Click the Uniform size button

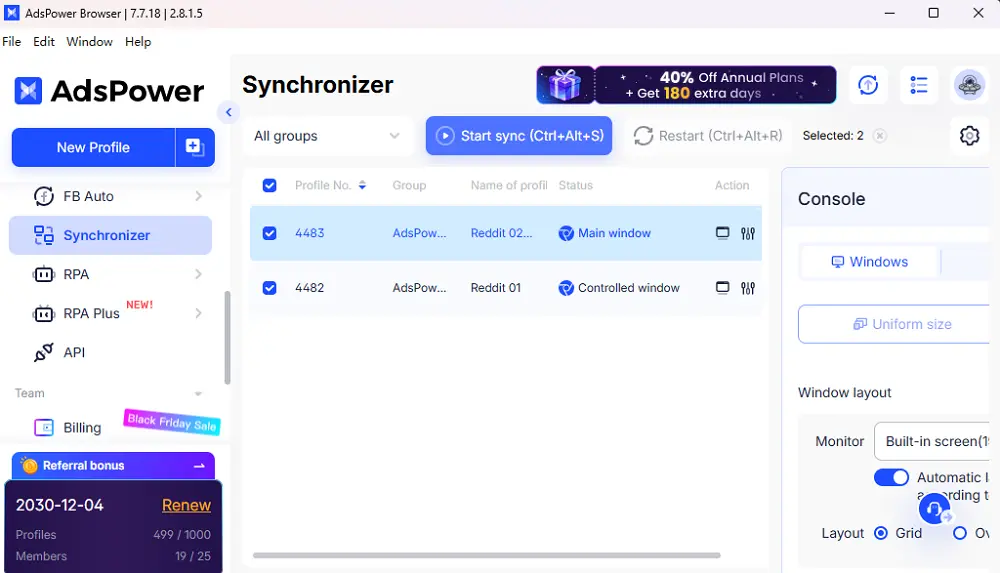pyautogui.click(x=894, y=324)
